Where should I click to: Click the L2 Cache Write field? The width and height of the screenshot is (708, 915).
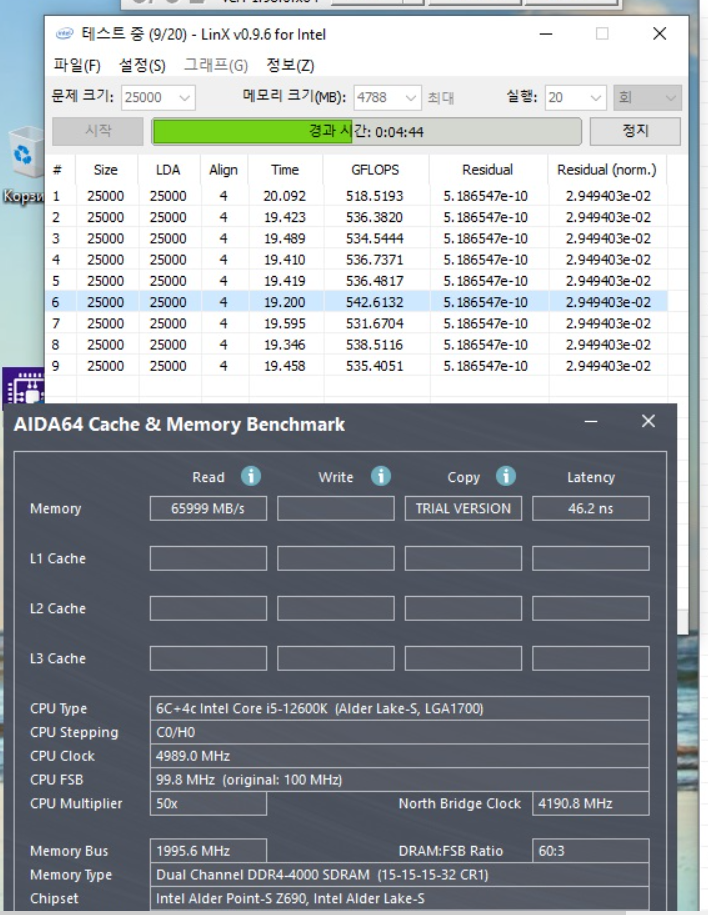coord(336,608)
